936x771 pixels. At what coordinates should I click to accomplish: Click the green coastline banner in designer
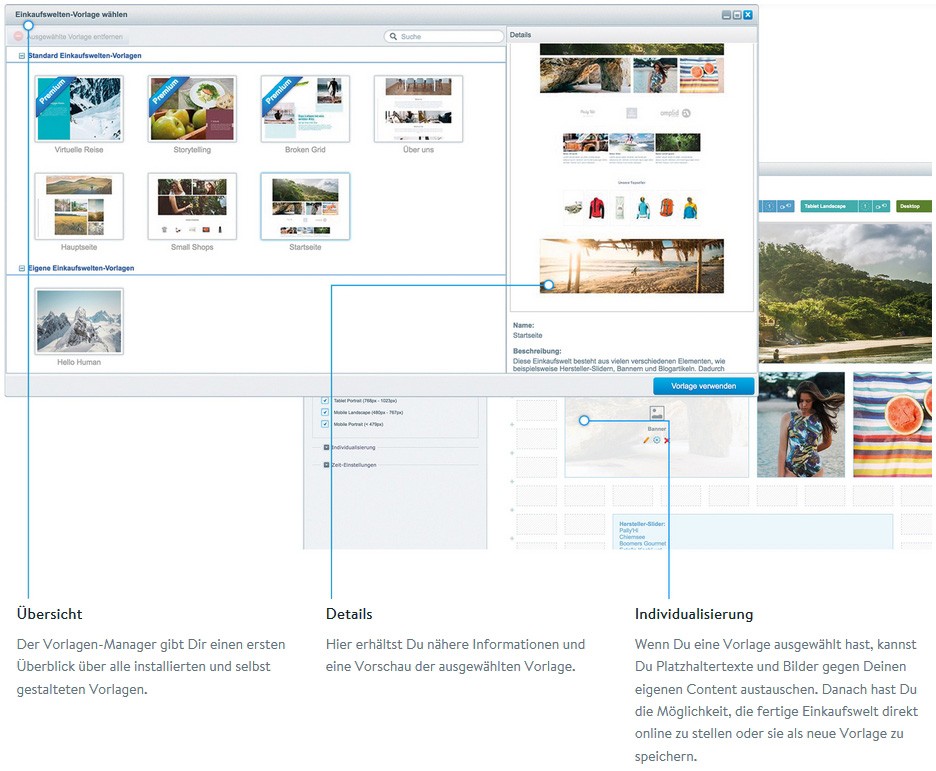pos(845,293)
